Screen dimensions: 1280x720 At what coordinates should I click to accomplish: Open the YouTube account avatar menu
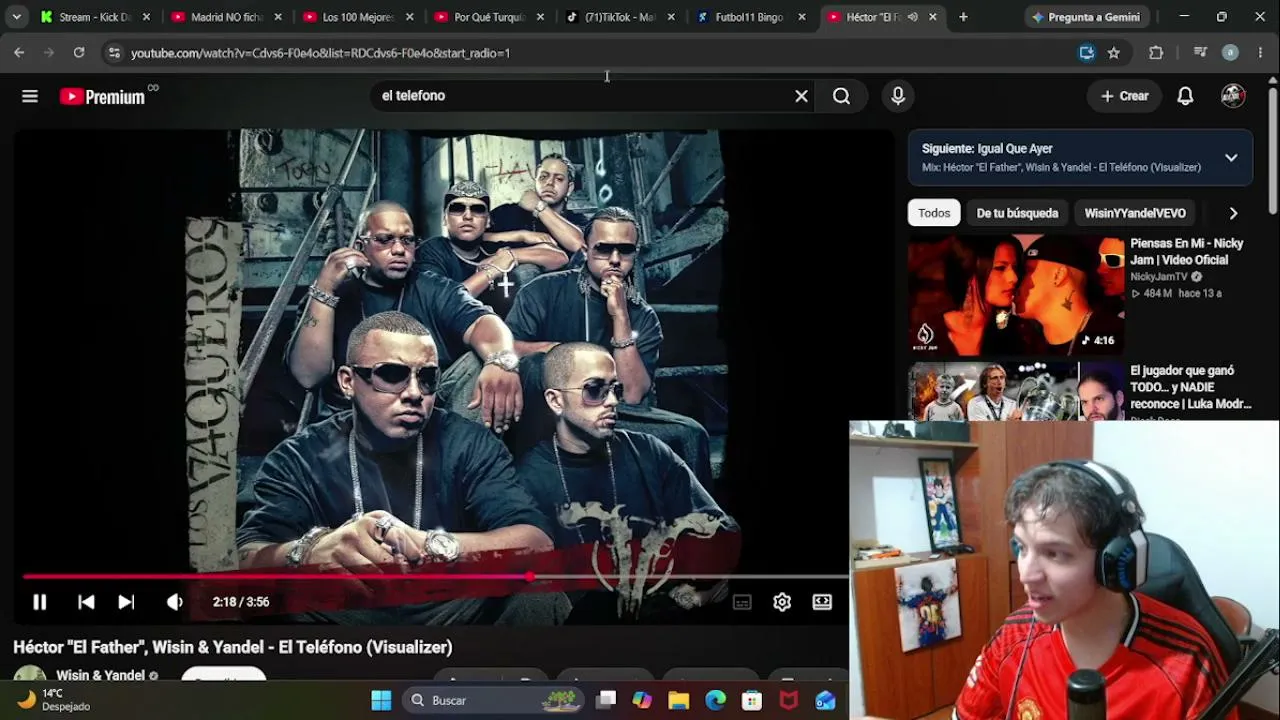(x=1233, y=96)
